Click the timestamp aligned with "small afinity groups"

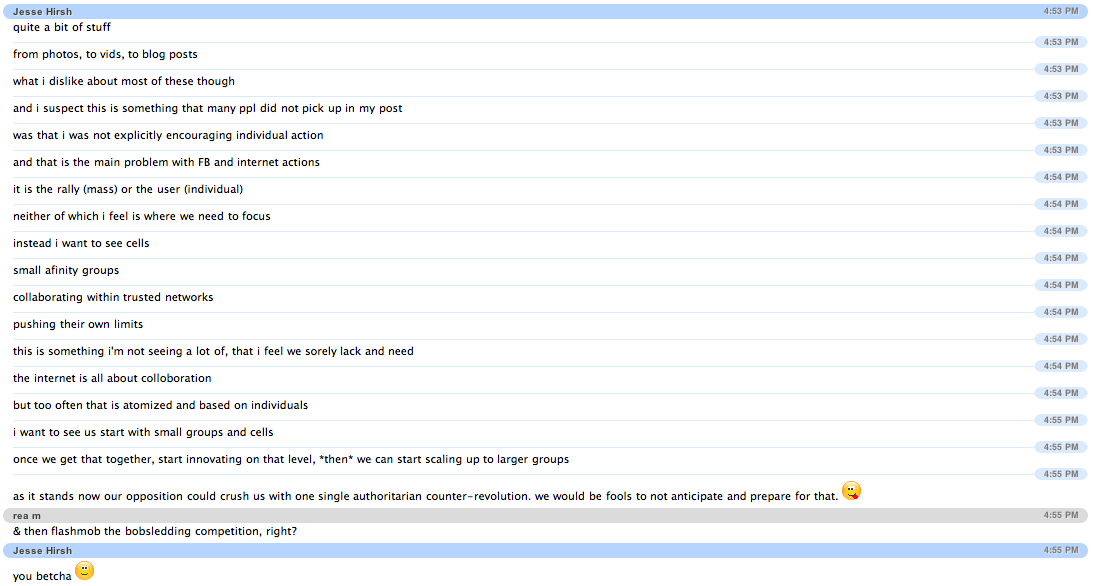point(1060,285)
